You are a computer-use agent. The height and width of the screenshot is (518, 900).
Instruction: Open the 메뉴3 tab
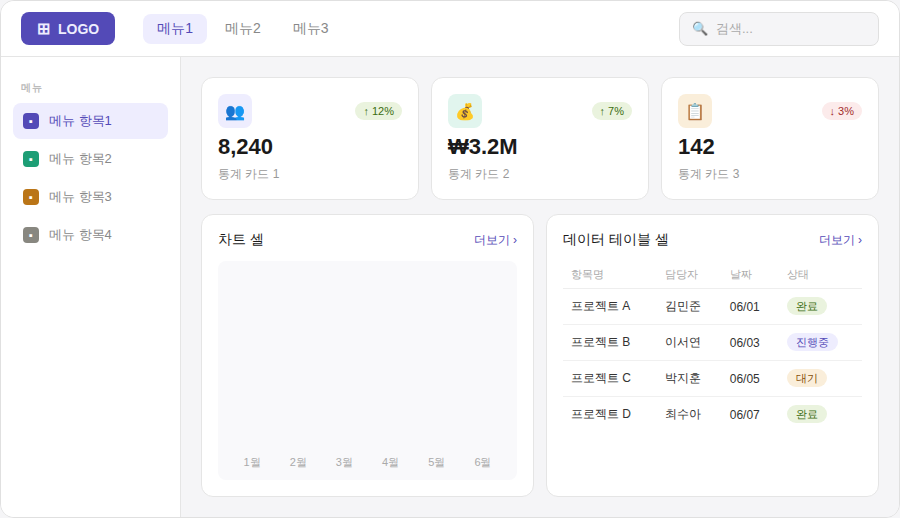[311, 29]
